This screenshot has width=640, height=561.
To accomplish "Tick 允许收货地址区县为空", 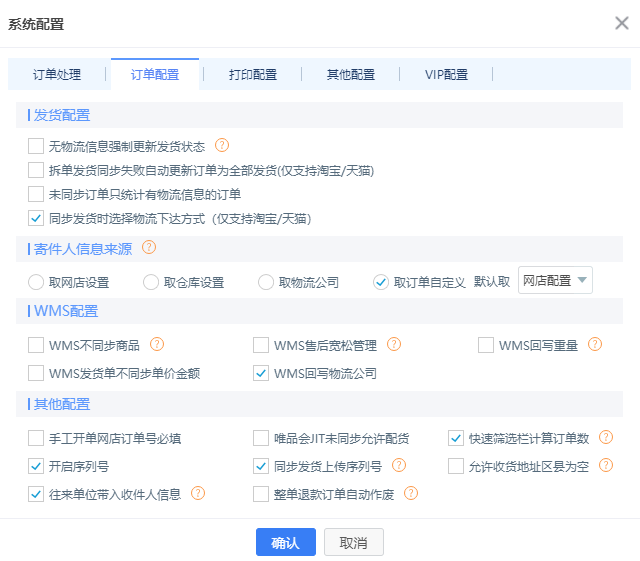I will click(x=456, y=466).
